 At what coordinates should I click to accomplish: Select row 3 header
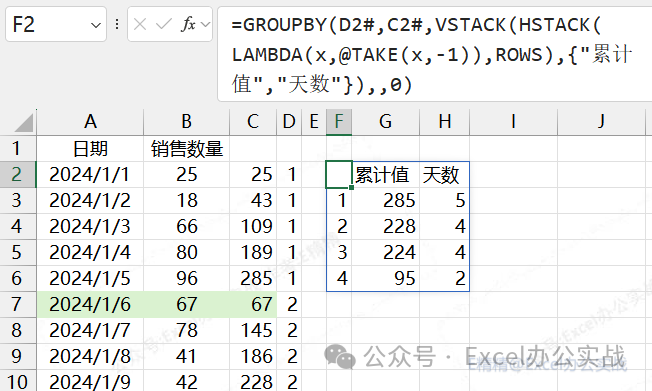tap(18, 200)
